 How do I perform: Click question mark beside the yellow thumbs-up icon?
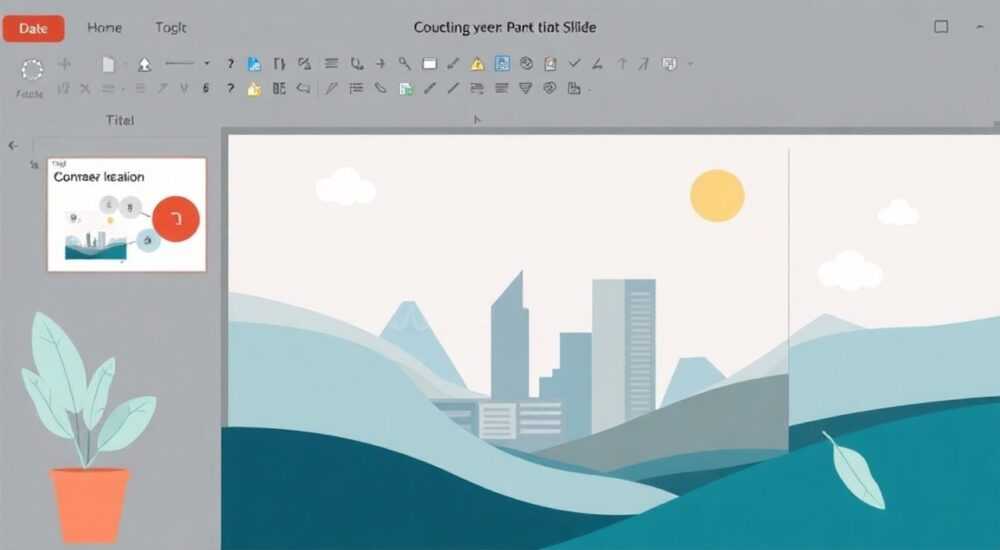coord(230,89)
